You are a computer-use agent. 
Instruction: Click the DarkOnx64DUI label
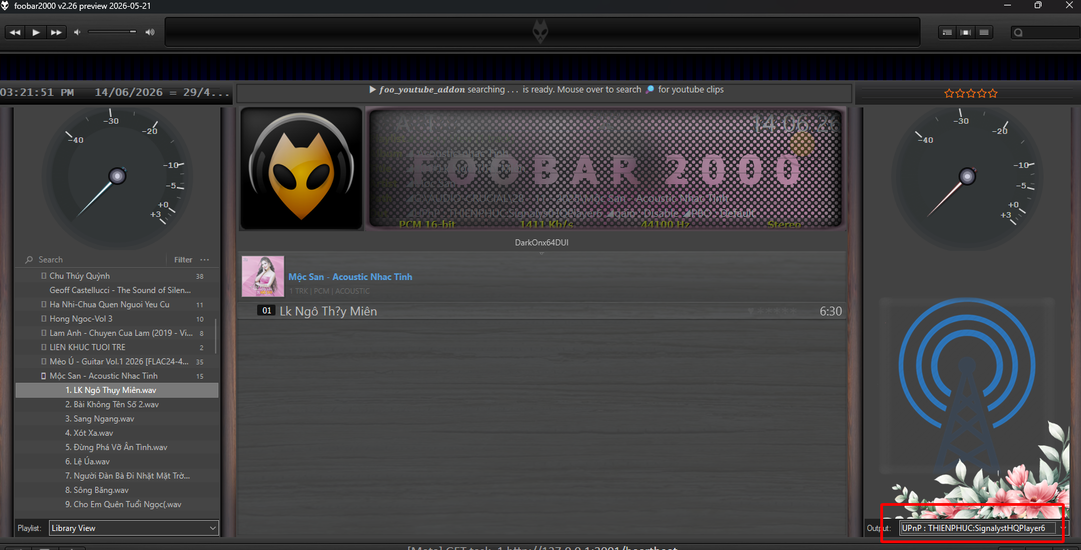click(x=541, y=243)
